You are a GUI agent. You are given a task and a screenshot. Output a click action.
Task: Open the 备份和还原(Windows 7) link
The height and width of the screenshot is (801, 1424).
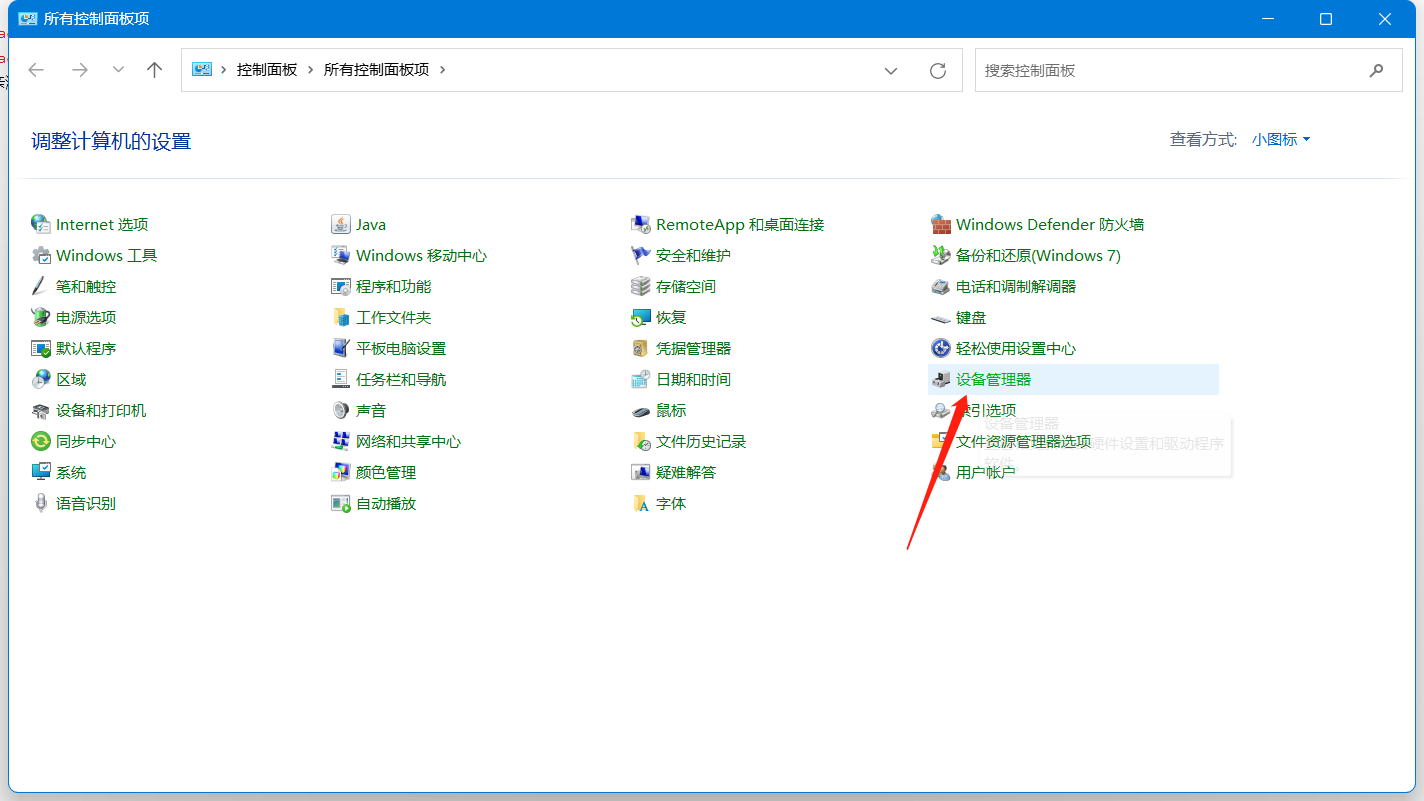[x=1038, y=255]
